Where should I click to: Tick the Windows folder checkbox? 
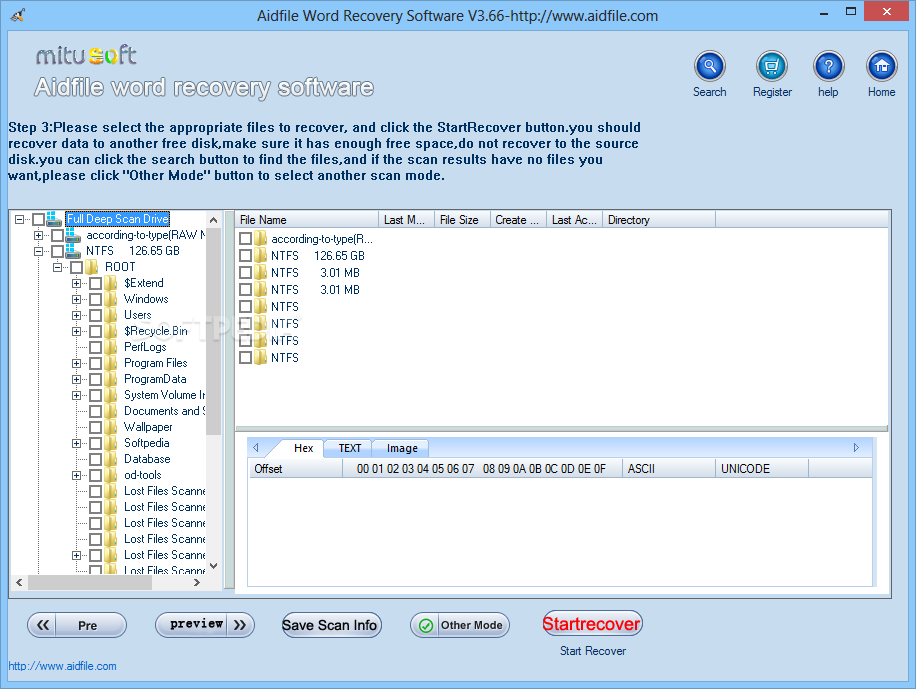click(96, 299)
